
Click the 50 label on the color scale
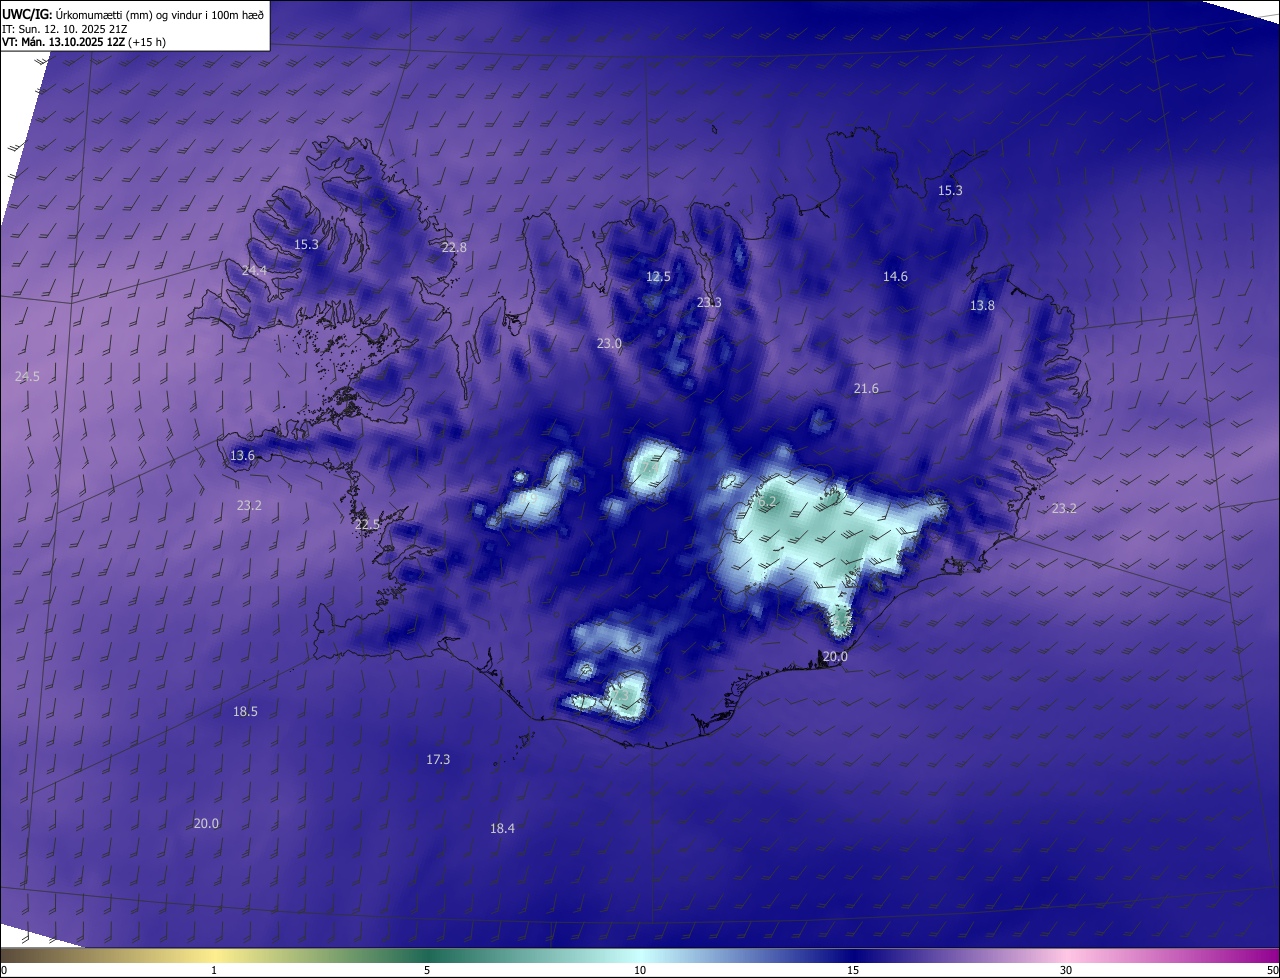point(1271,971)
